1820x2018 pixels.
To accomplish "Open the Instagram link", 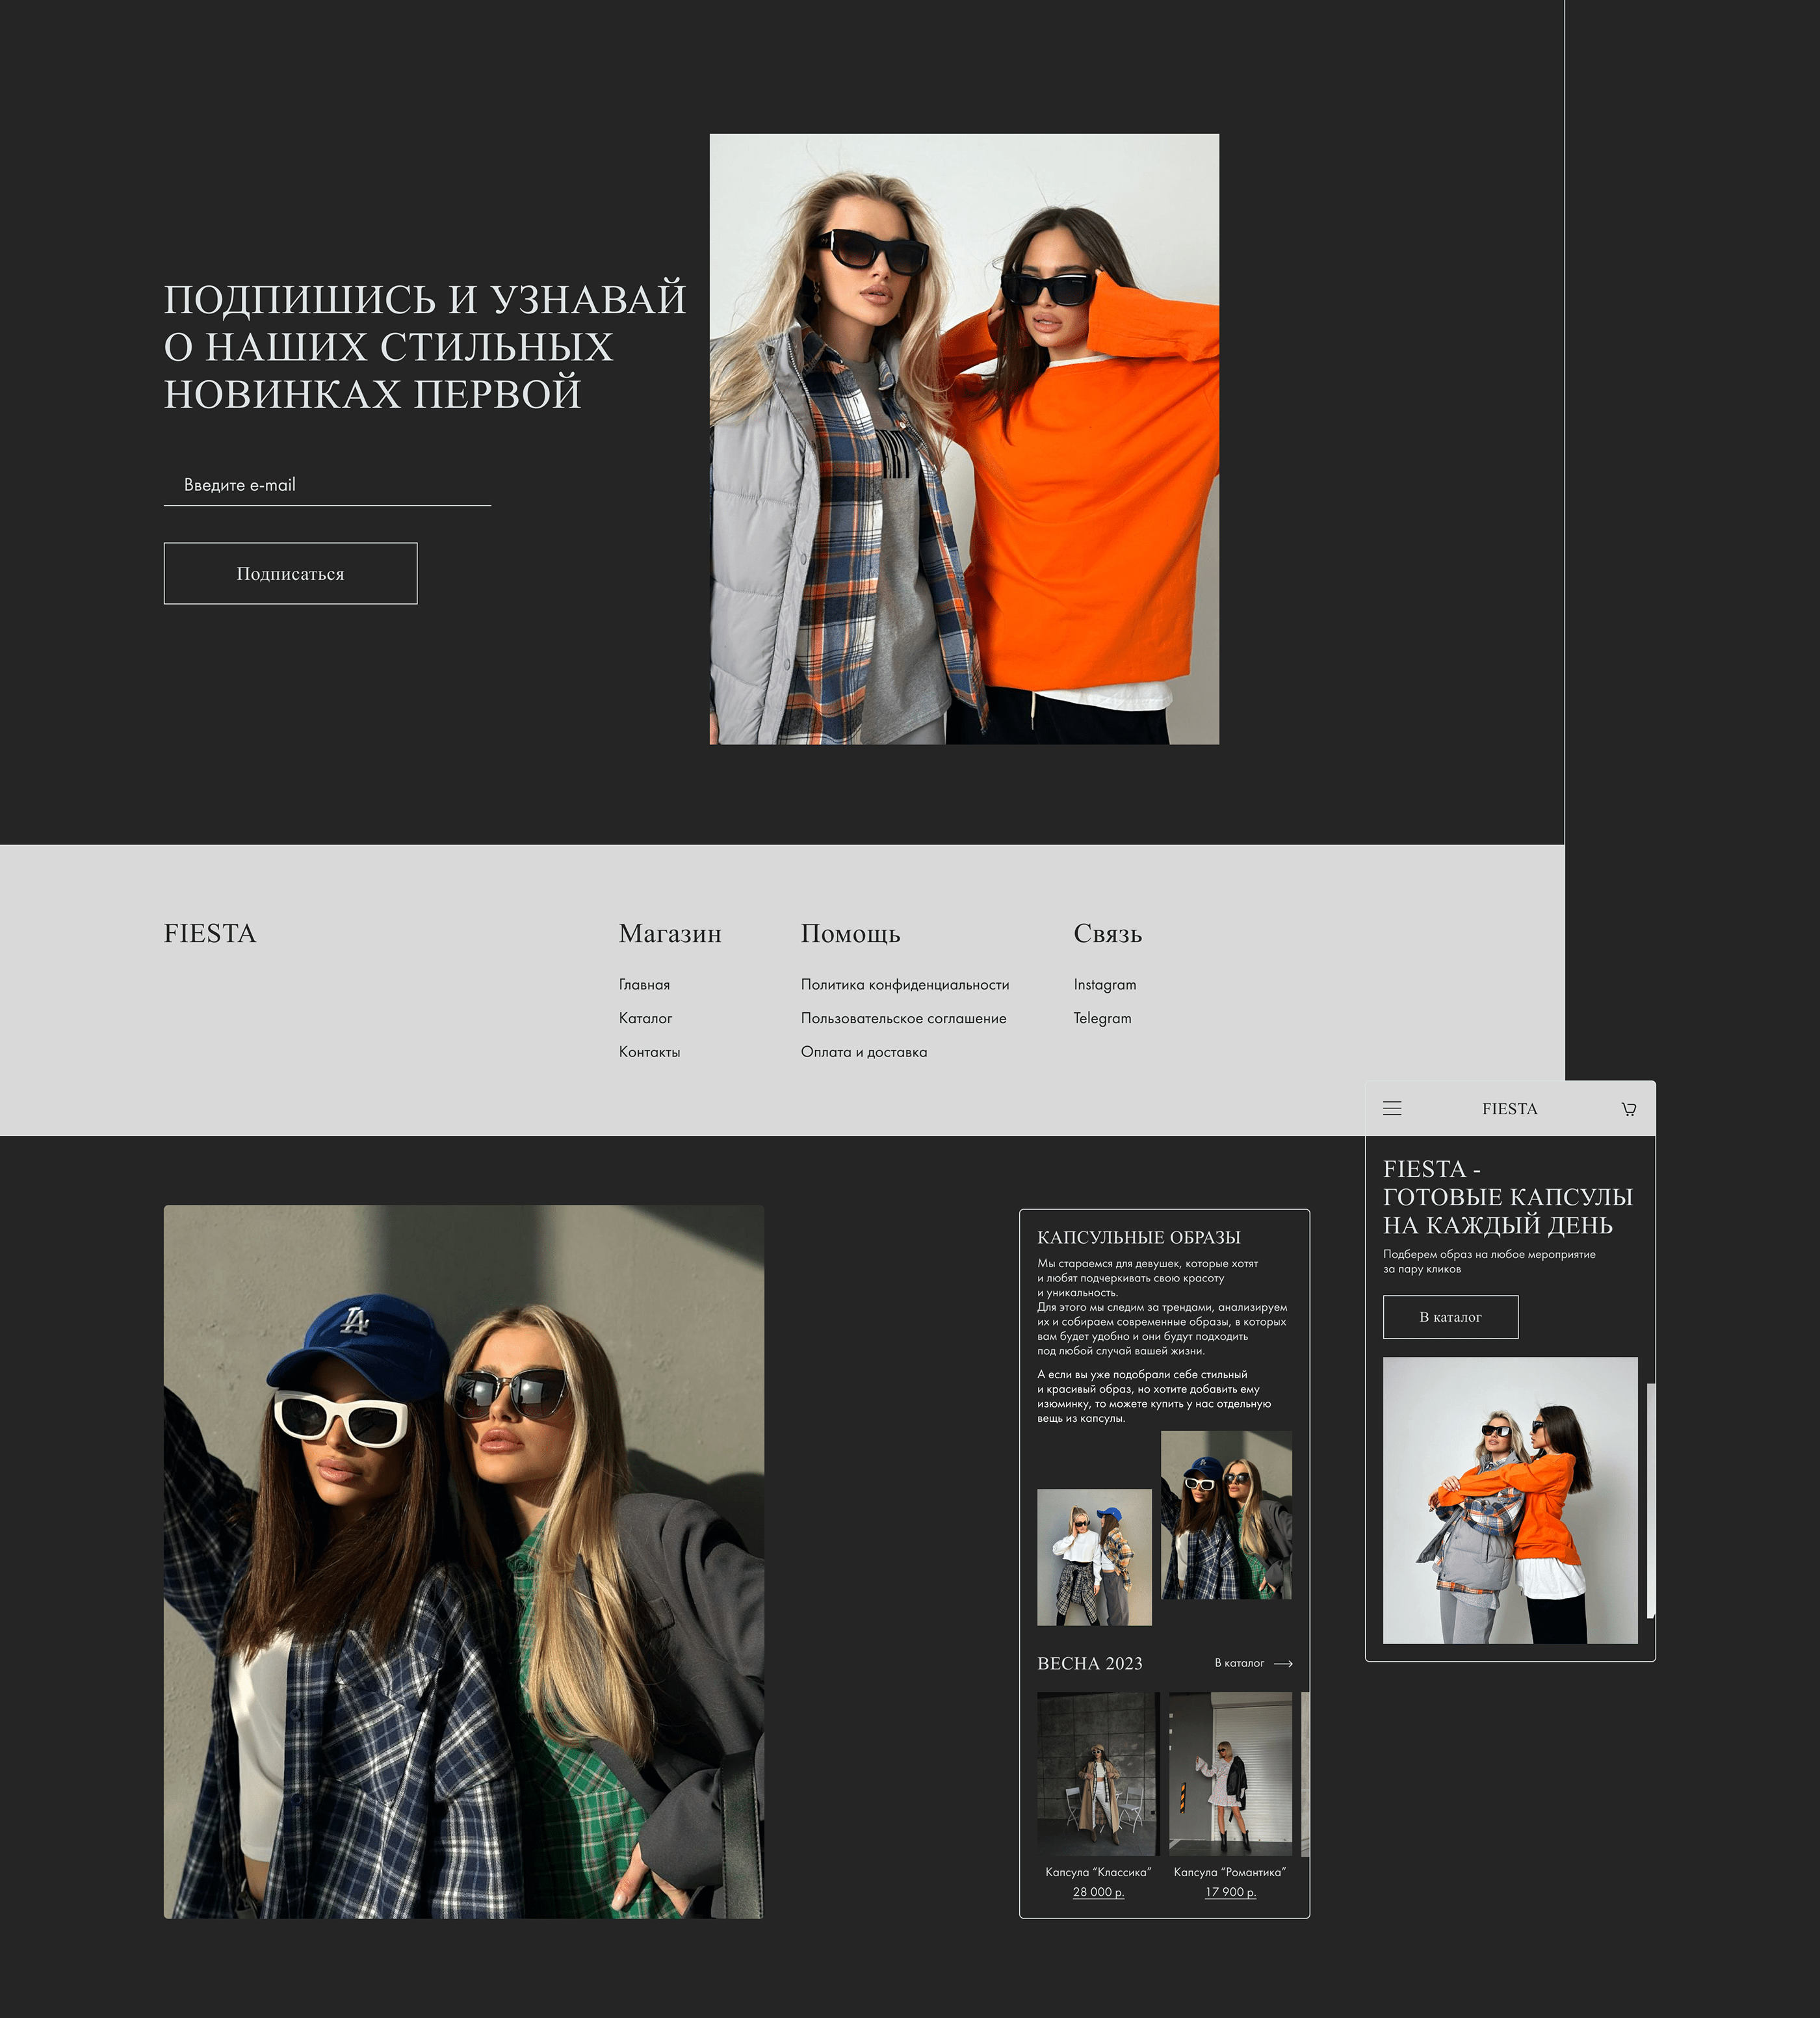I will [1104, 985].
